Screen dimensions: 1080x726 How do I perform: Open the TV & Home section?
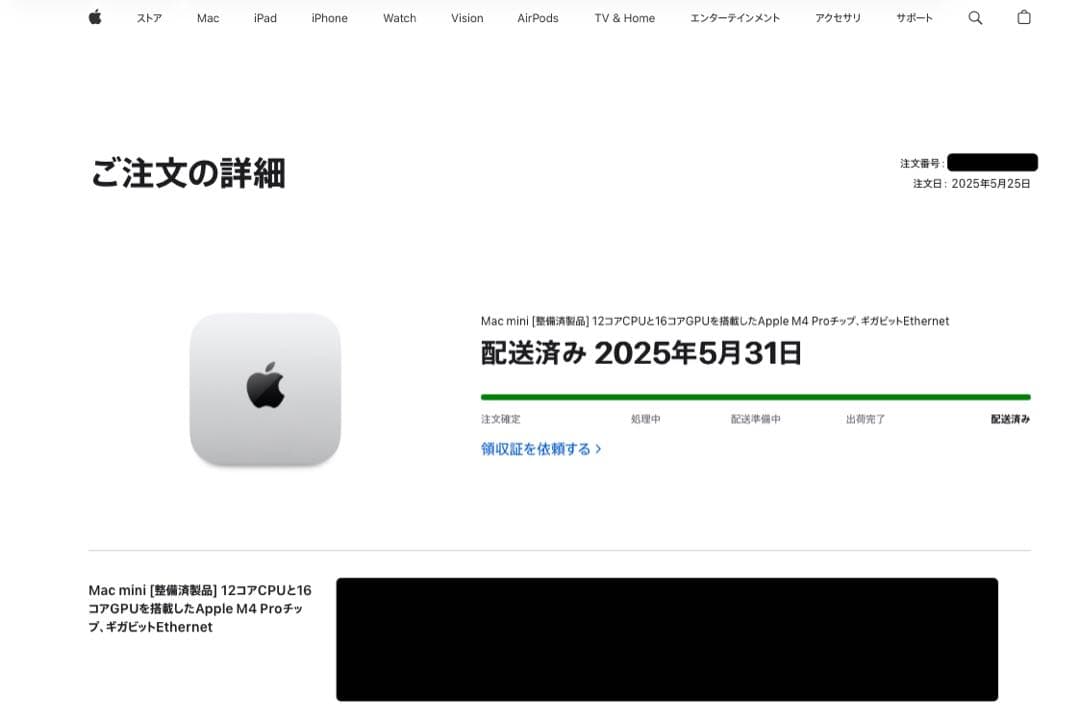coord(624,17)
